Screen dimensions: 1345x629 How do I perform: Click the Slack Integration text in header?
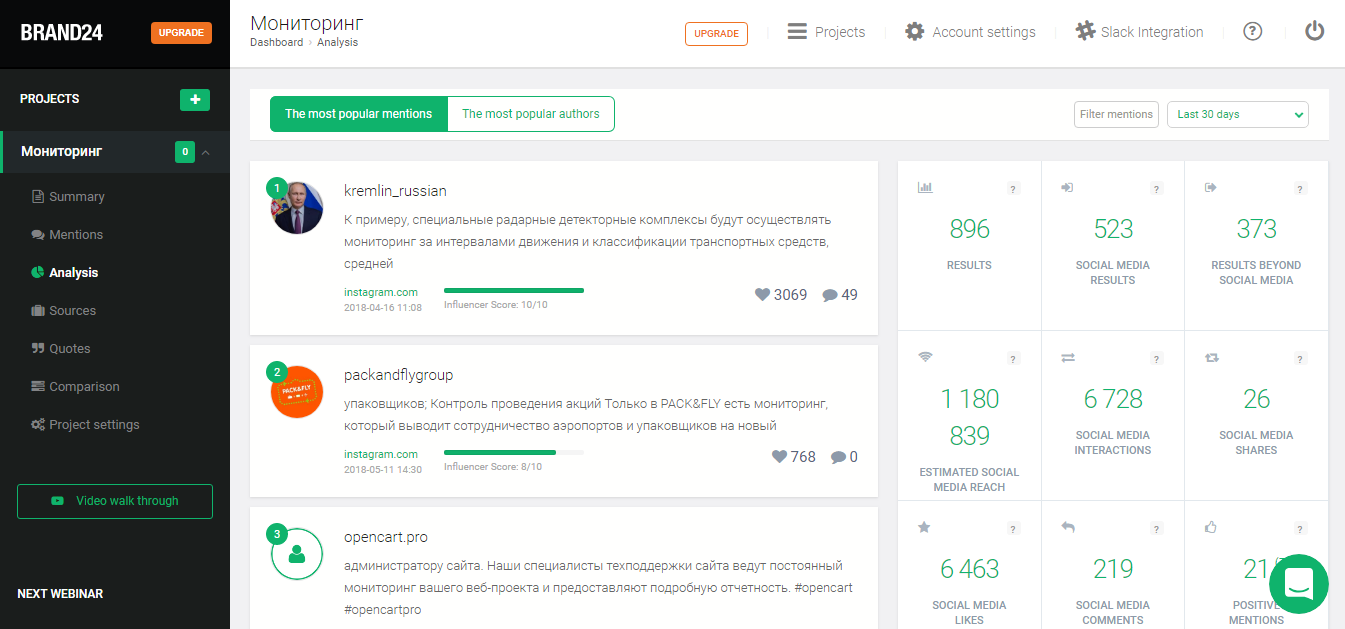pos(1152,32)
